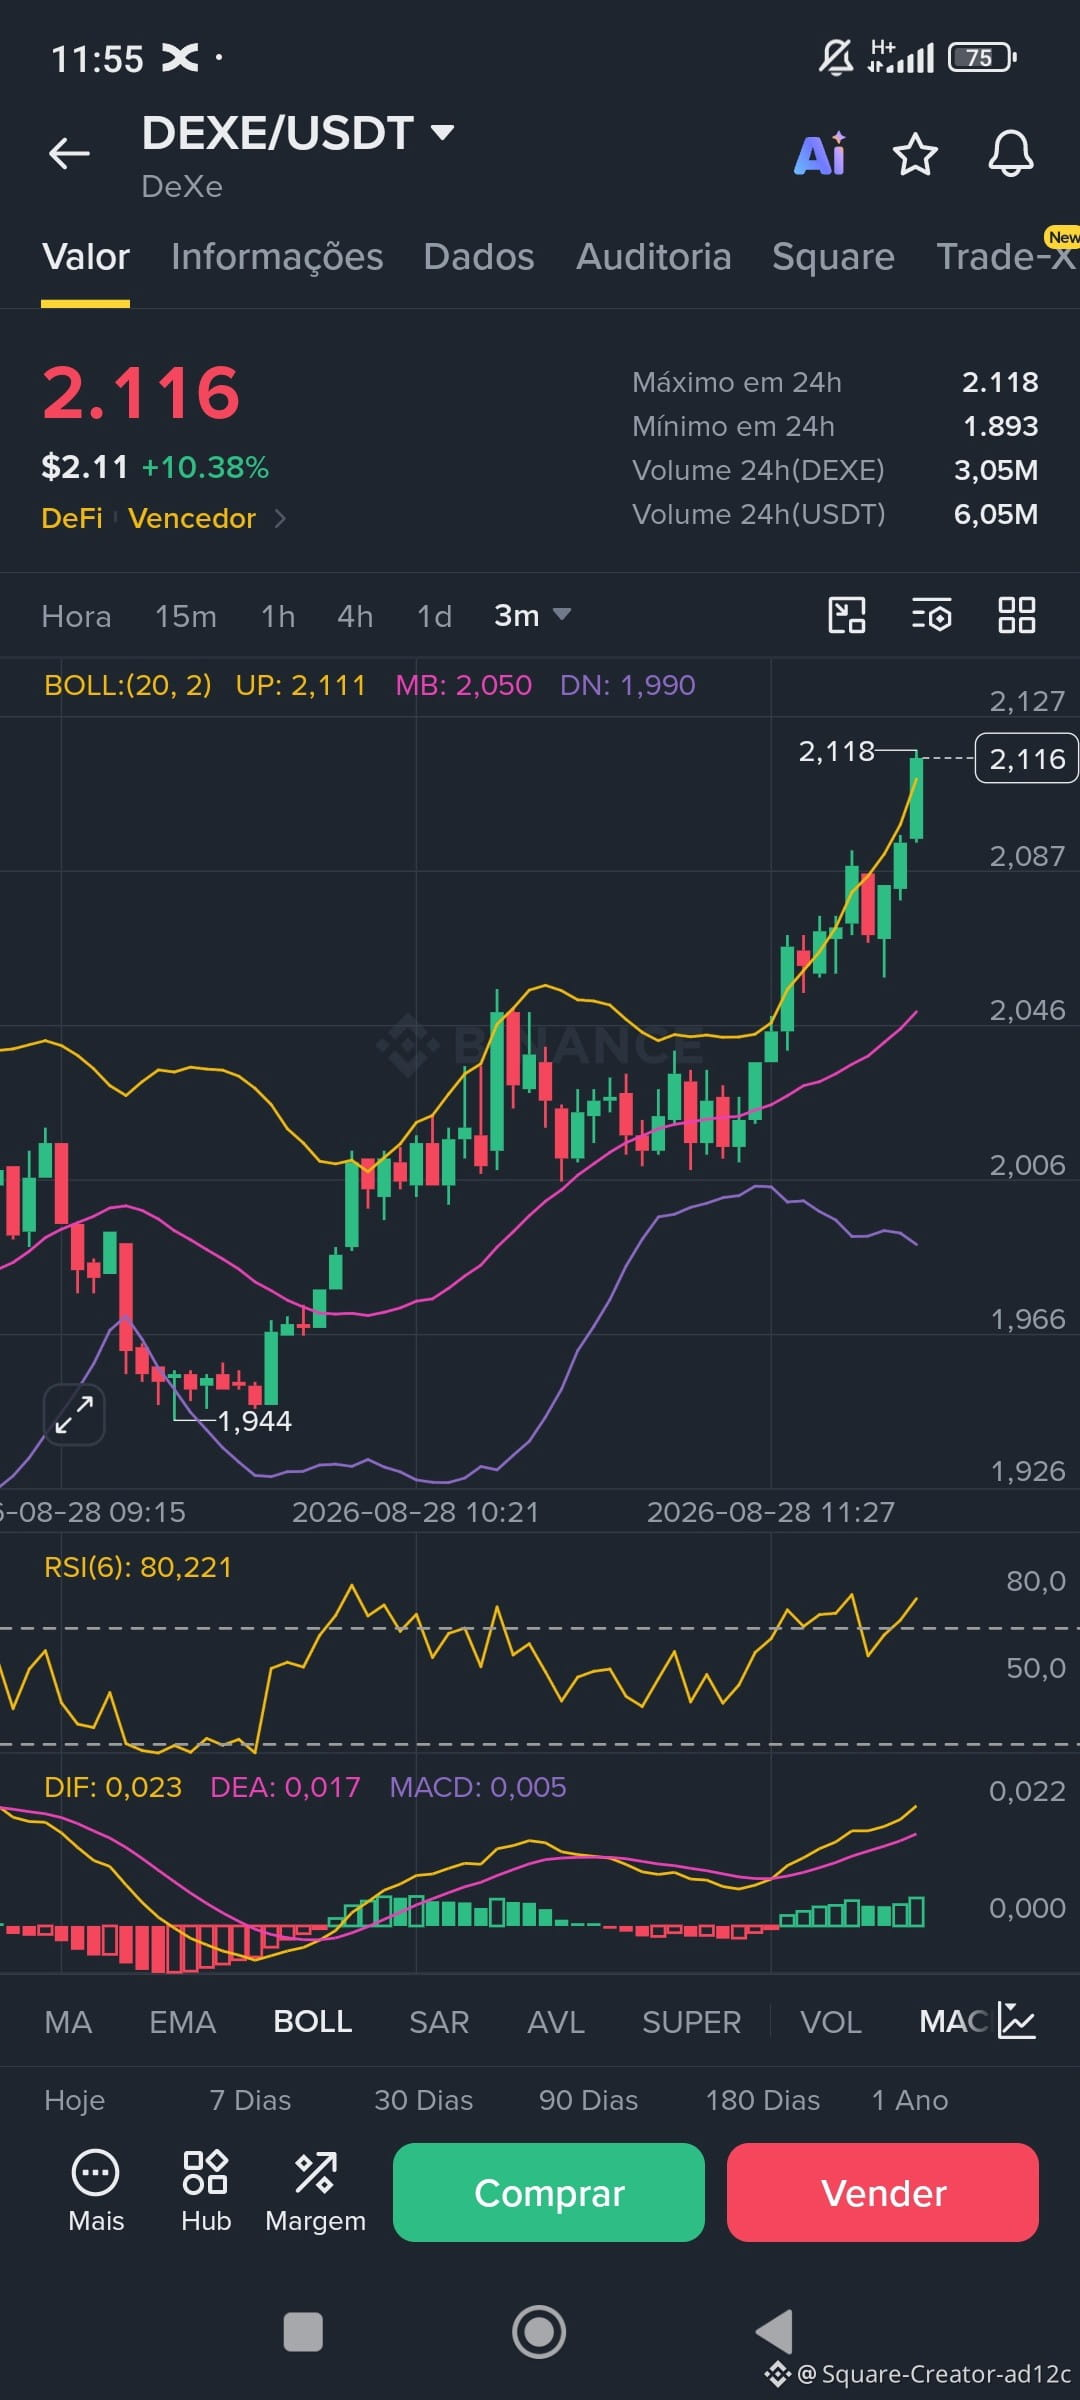
Task: Select the 15m timeframe
Action: 186,616
